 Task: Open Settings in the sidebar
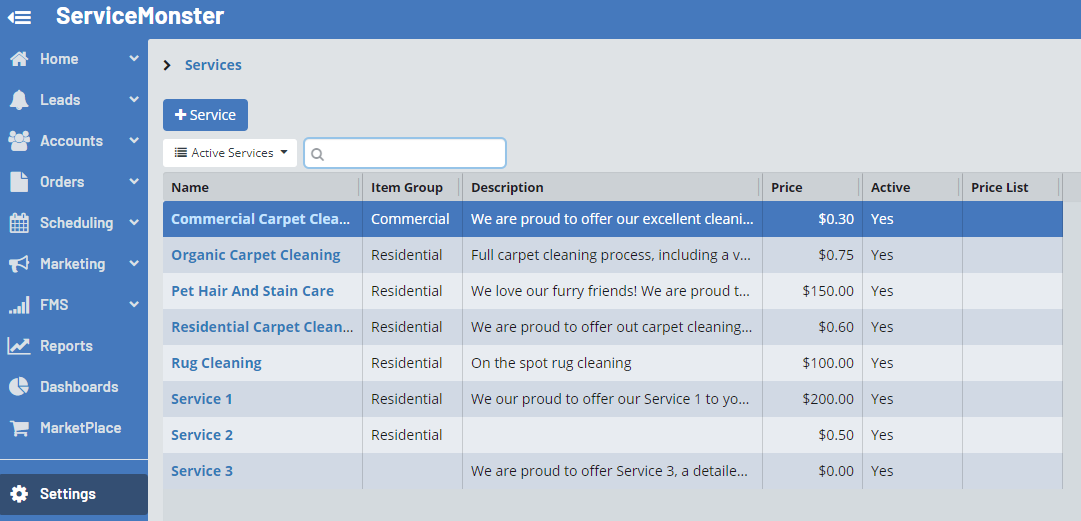point(68,494)
